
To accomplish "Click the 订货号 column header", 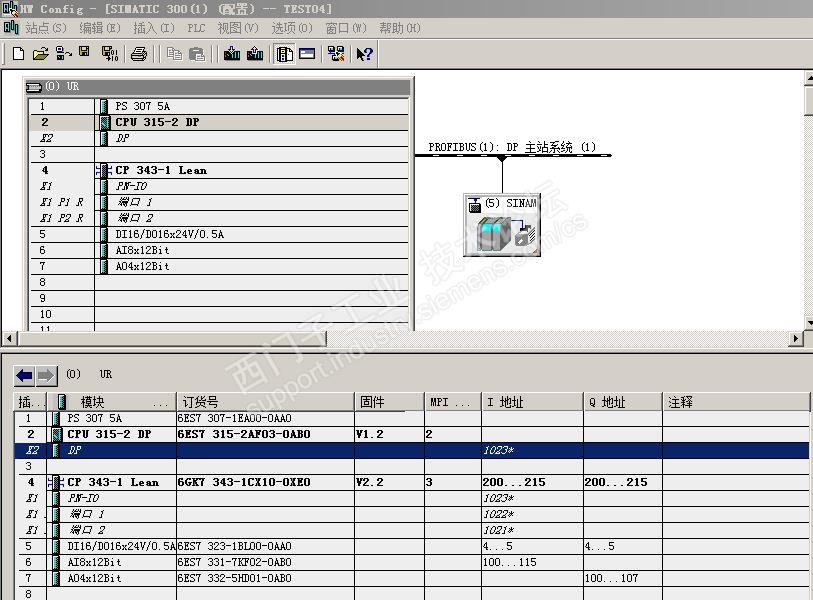I will pyautogui.click(x=265, y=402).
